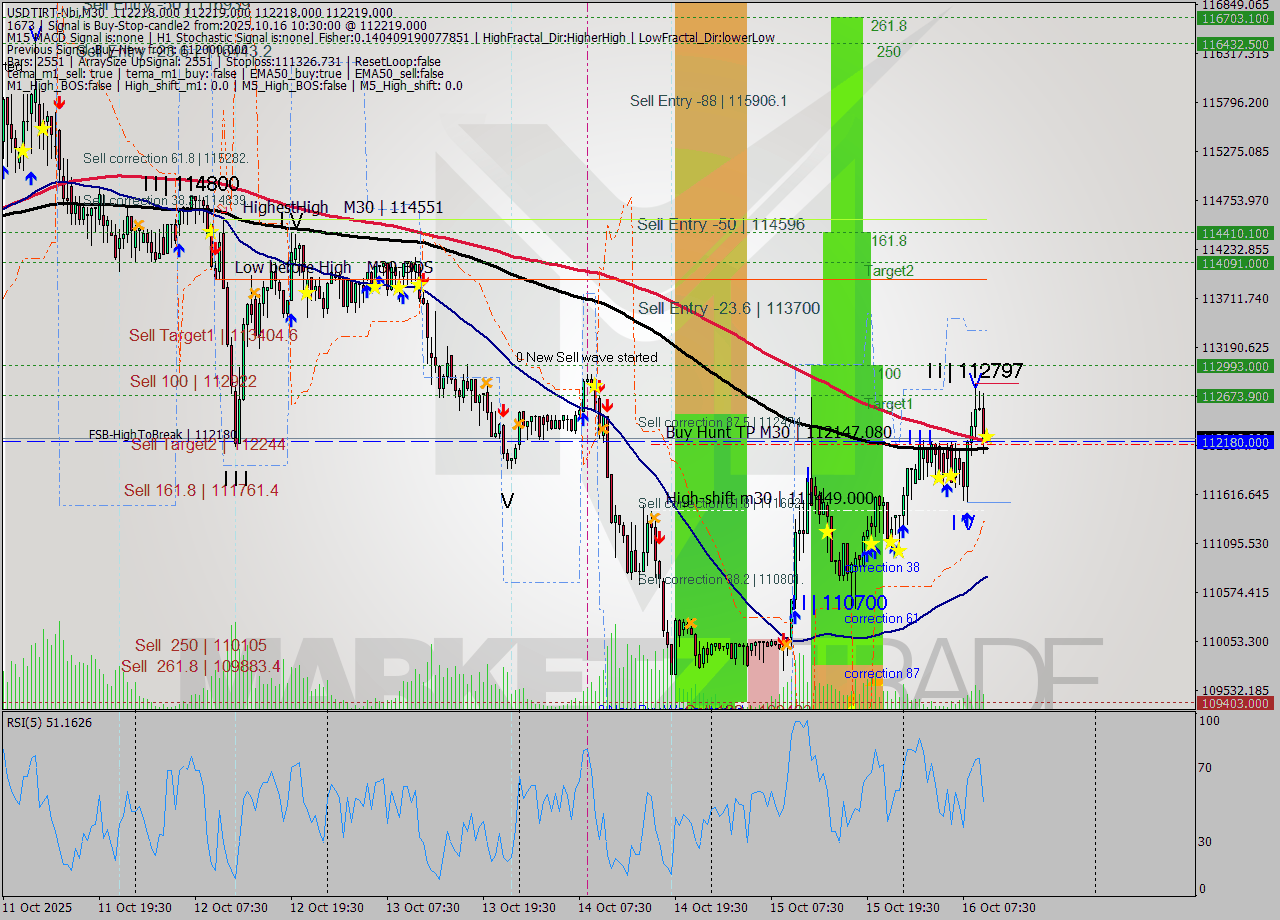The width and height of the screenshot is (1280, 920).
Task: Click the yellow star near "Low before High" text
Action: pos(306,293)
